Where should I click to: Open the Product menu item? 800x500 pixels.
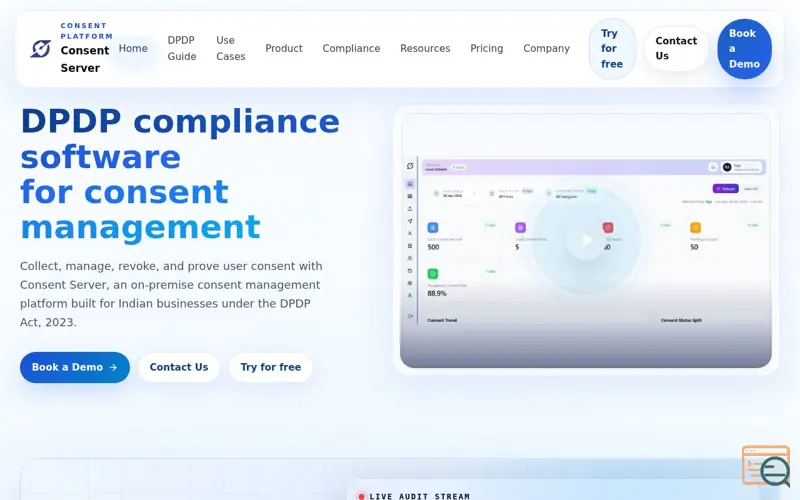pyautogui.click(x=284, y=48)
